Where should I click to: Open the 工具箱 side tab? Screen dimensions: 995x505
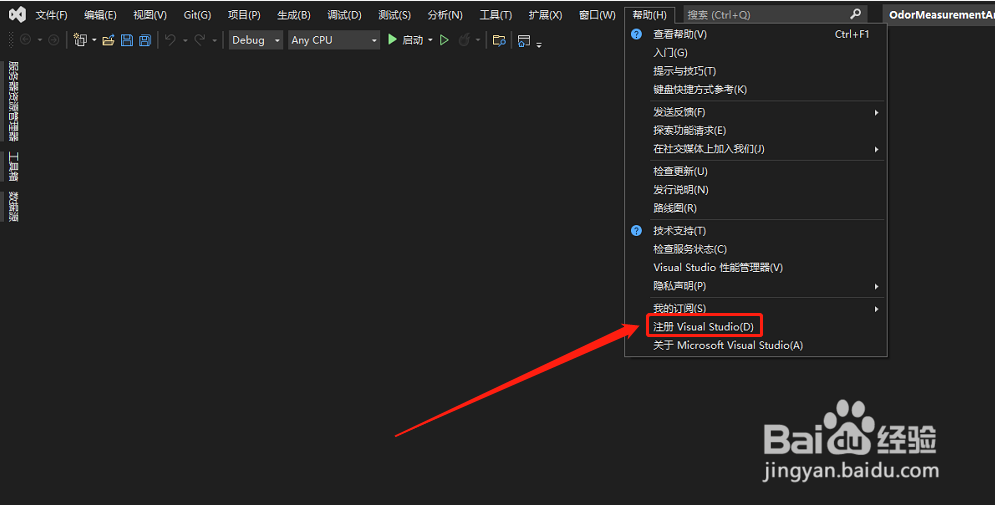[x=13, y=166]
